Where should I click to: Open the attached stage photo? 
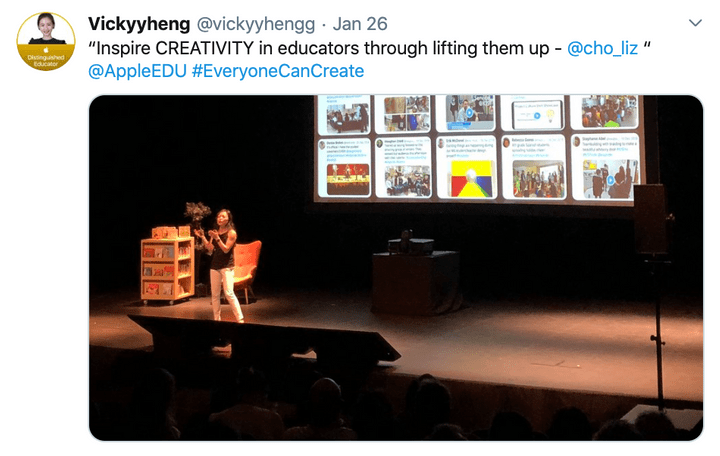tap(396, 268)
